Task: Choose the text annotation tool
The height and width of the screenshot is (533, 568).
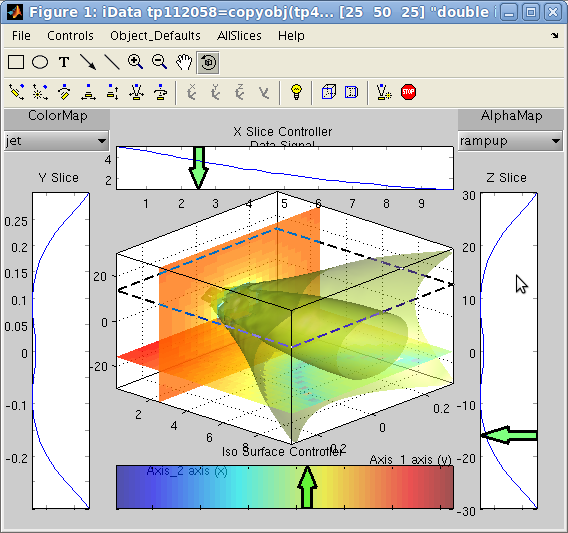Action: 64,62
